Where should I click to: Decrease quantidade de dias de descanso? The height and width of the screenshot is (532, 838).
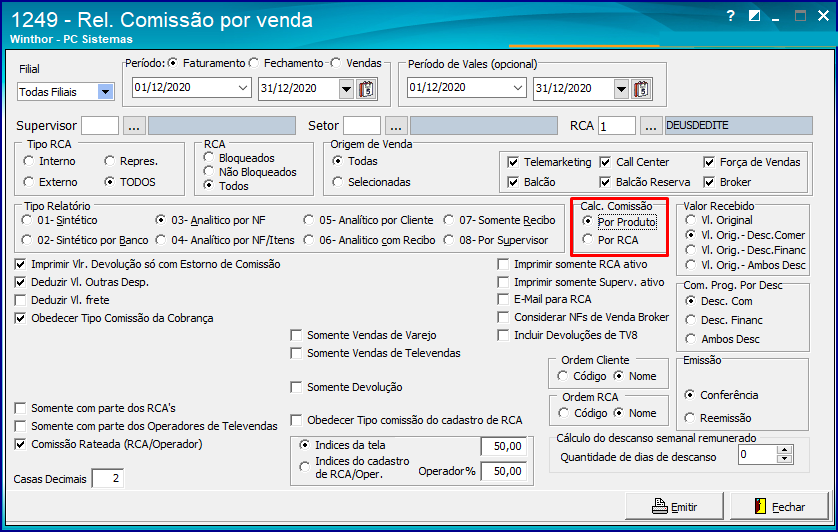784,459
